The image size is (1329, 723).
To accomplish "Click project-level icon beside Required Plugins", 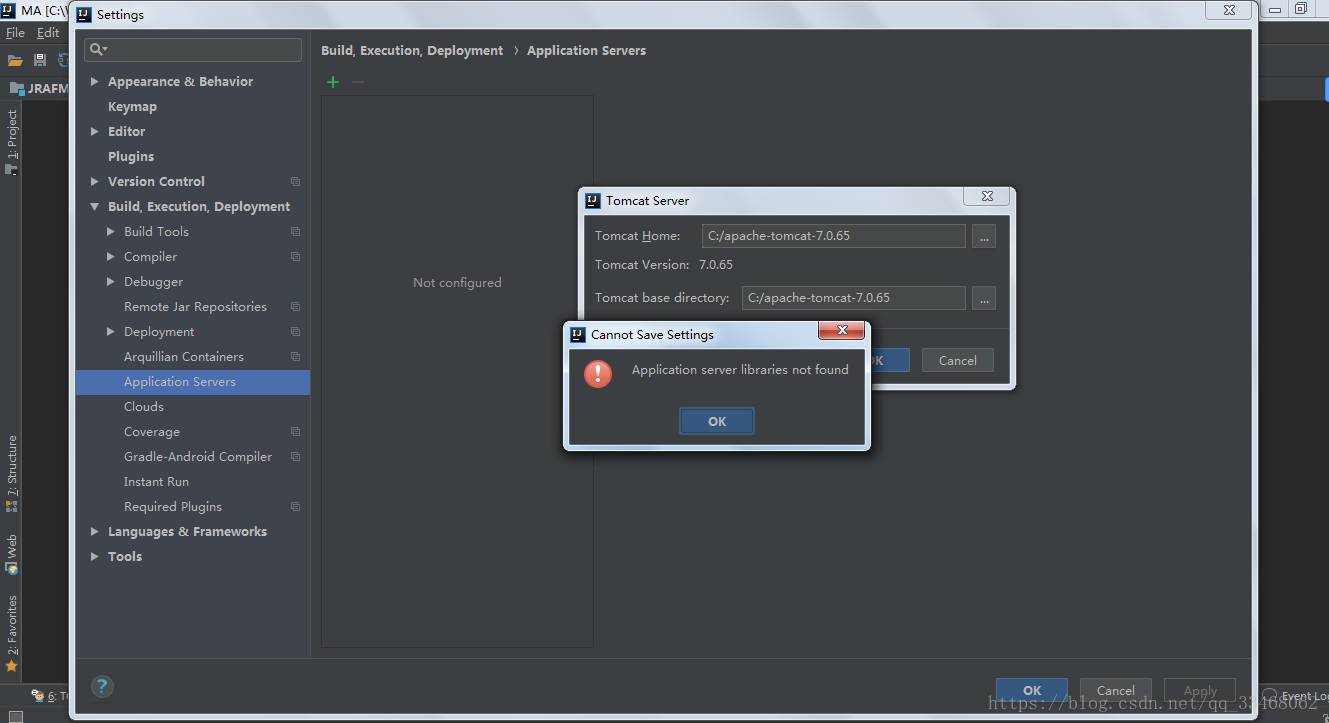I will tap(295, 506).
